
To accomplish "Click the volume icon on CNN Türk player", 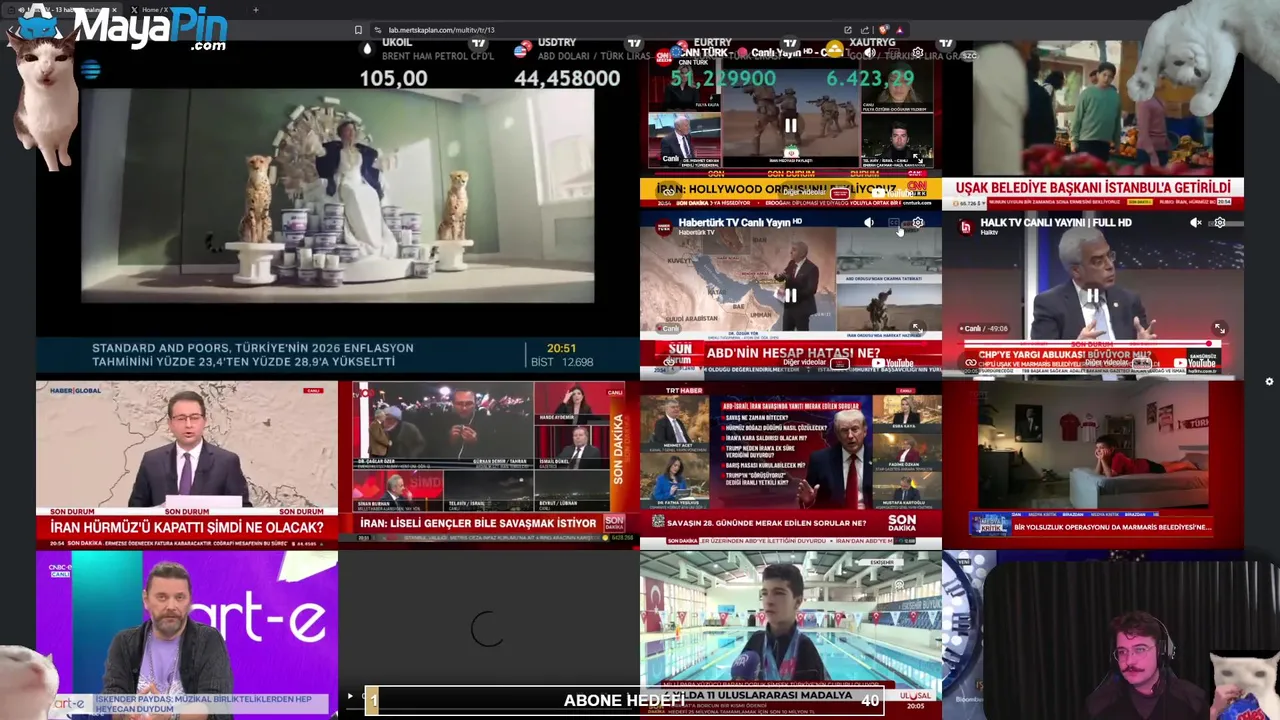I will coord(869,53).
